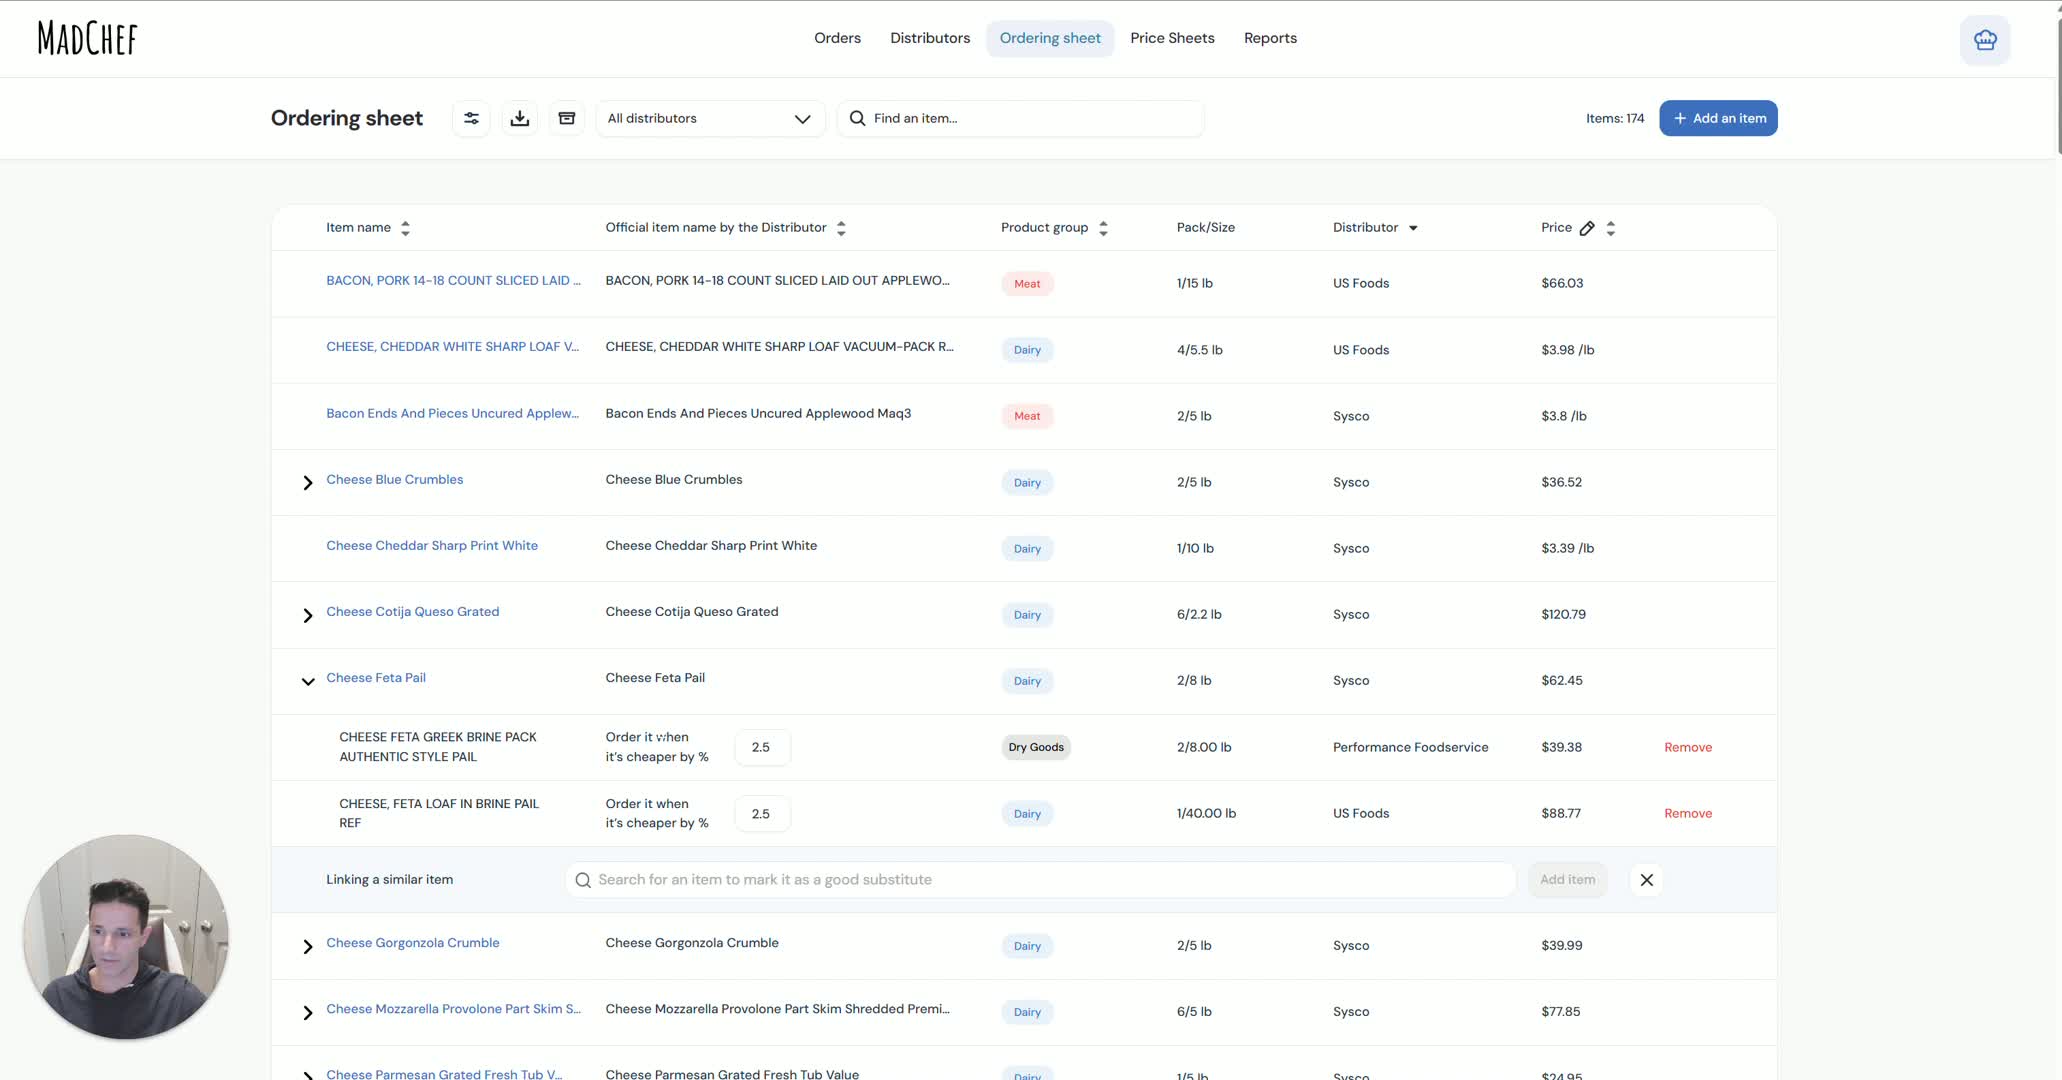2062x1080 pixels.
Task: Open the Cheese Gorgonzola Crumble item link
Action: tap(413, 943)
